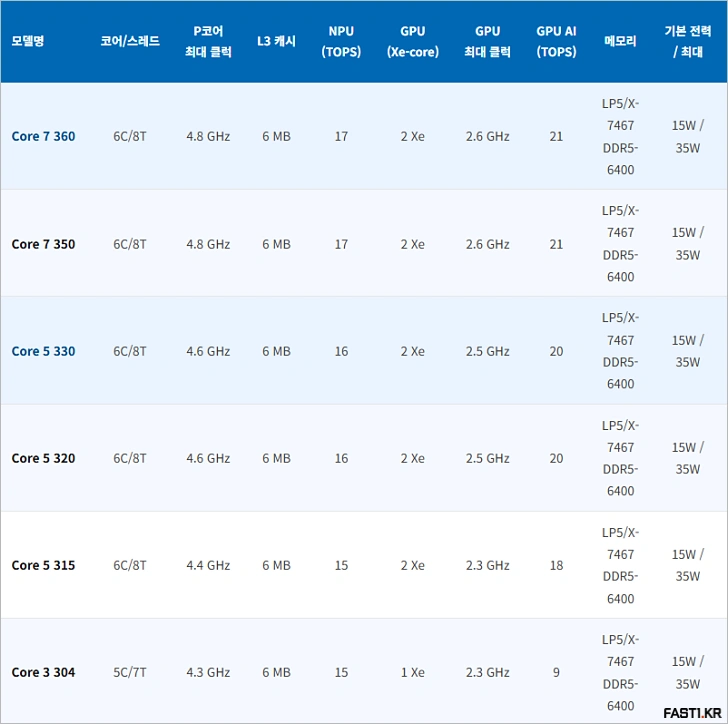Click the 기본 전력 / 최대 header

point(688,41)
